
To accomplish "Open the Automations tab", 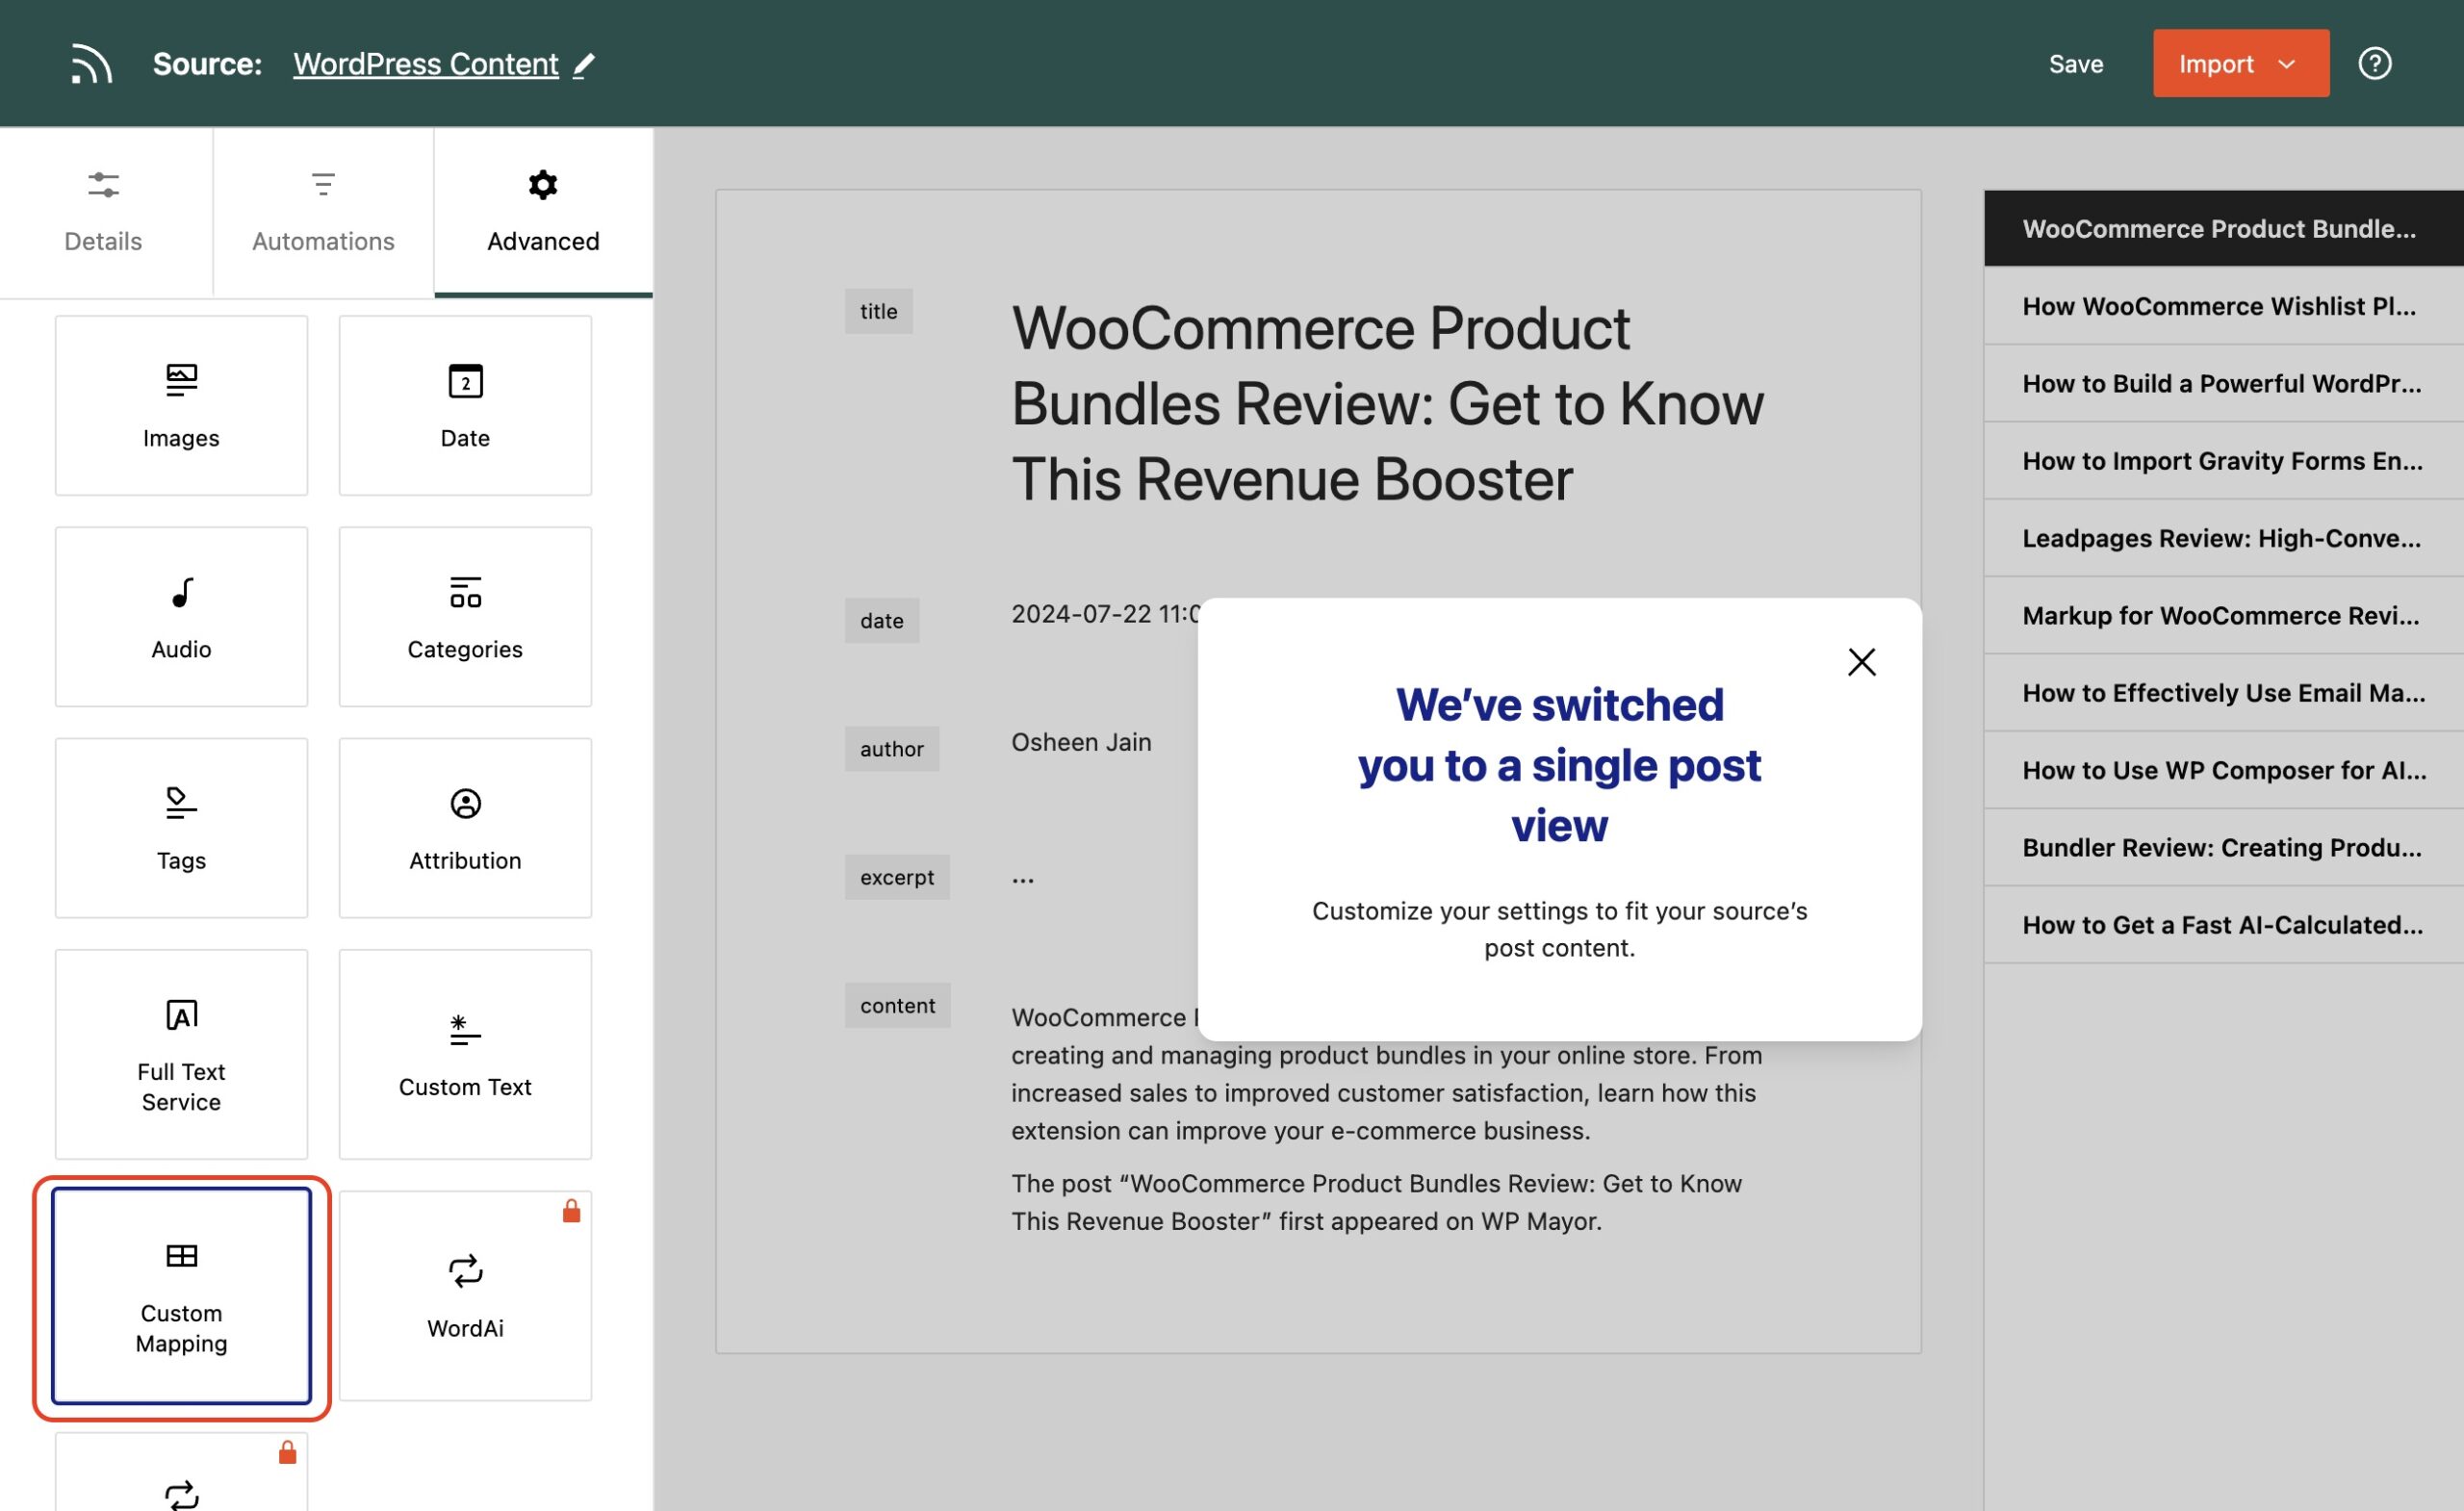I will [x=322, y=212].
